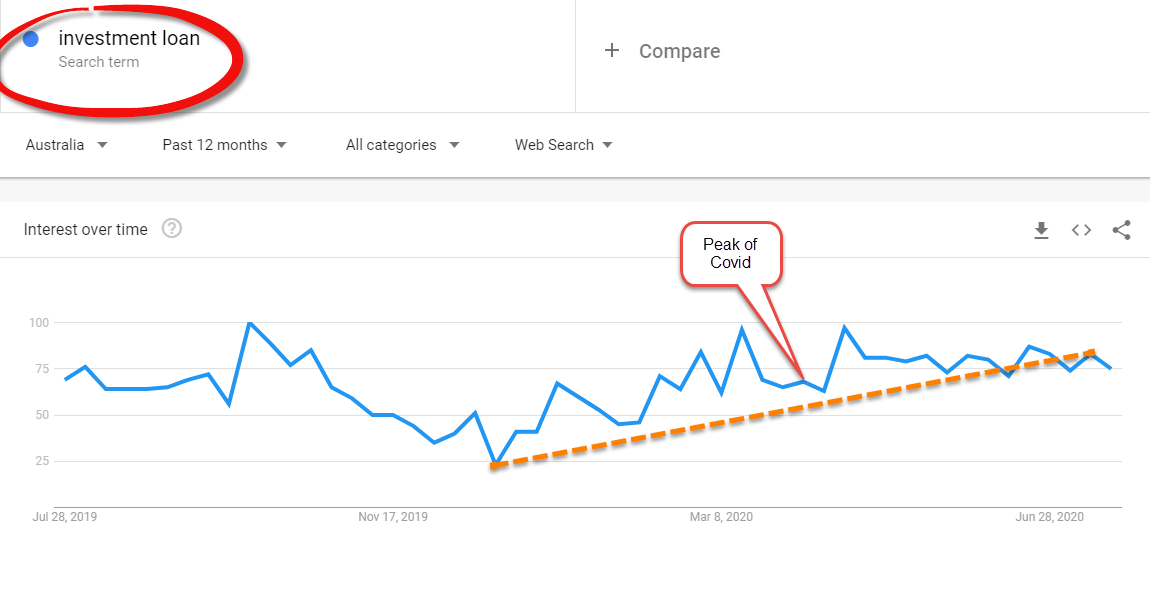The height and width of the screenshot is (593, 1150).
Task: Select the Jun 28, 2020 axis label
Action: click(x=1050, y=517)
